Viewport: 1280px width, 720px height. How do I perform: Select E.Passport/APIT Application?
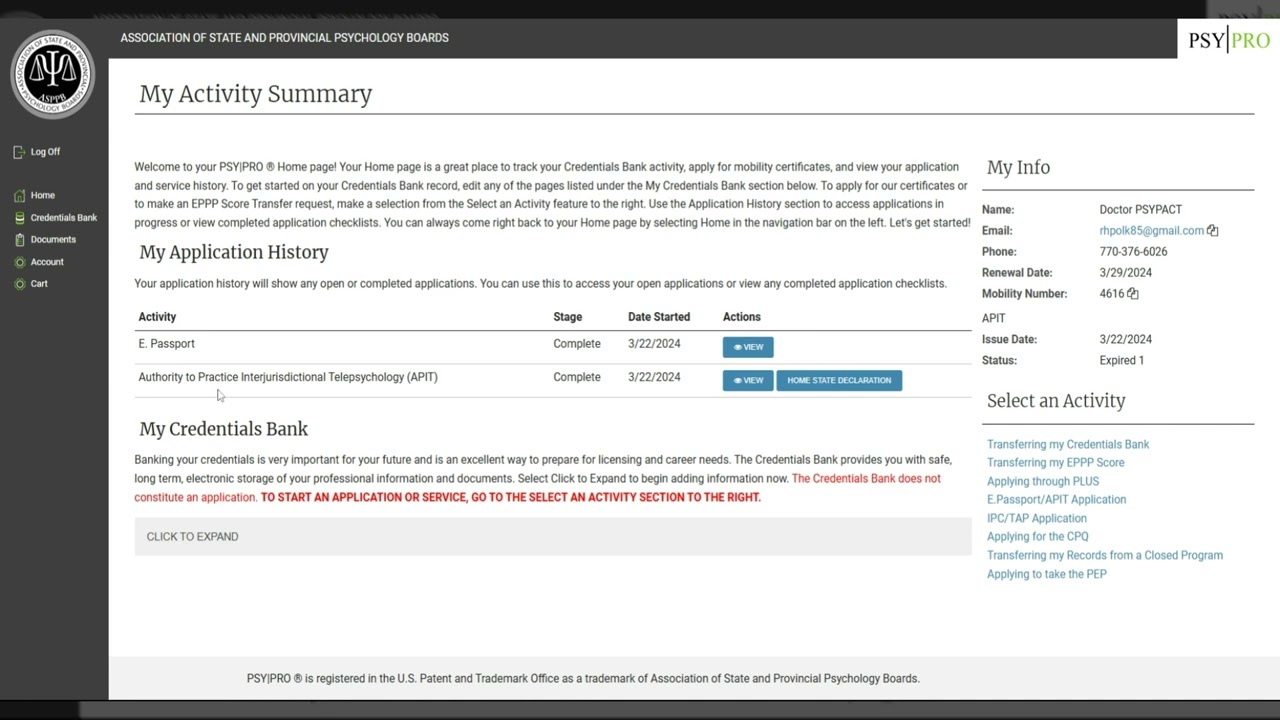click(1056, 500)
